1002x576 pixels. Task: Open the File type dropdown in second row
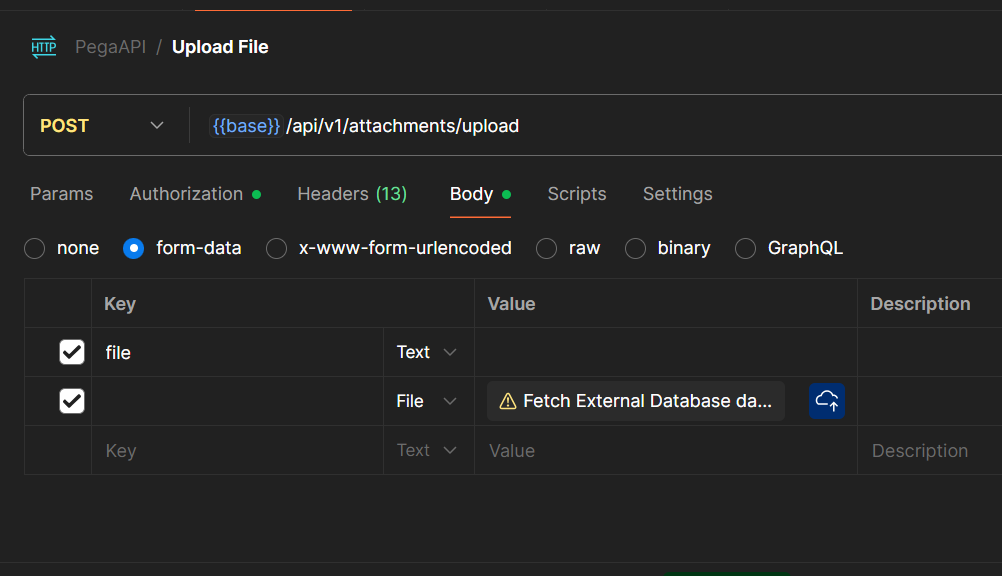click(427, 401)
